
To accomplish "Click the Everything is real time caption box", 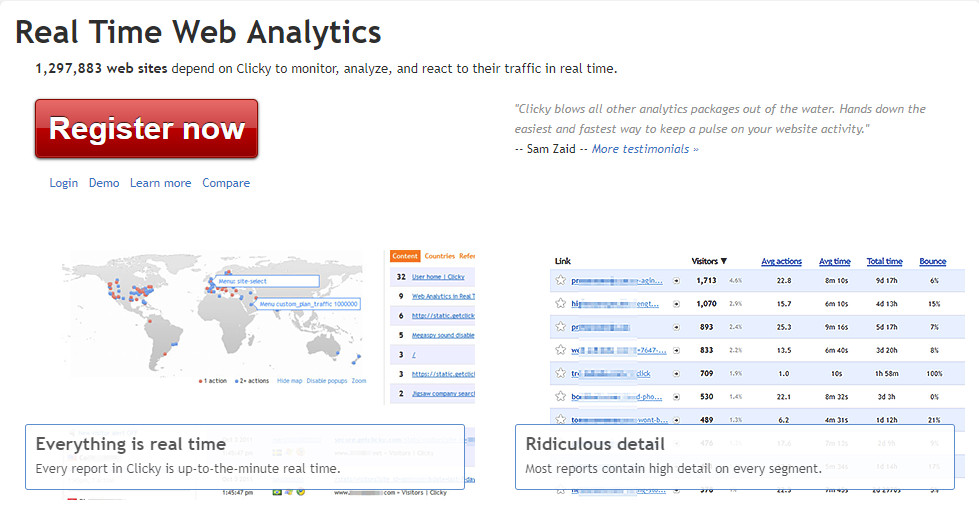I will [x=245, y=457].
